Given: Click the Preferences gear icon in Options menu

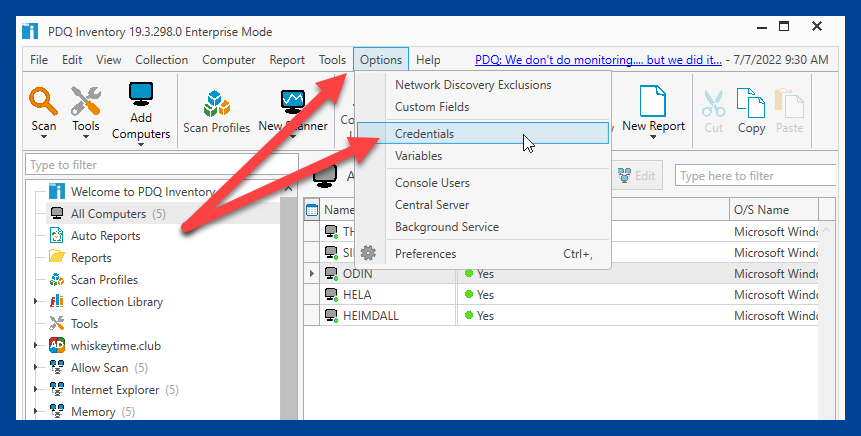Looking at the screenshot, I should coord(368,253).
